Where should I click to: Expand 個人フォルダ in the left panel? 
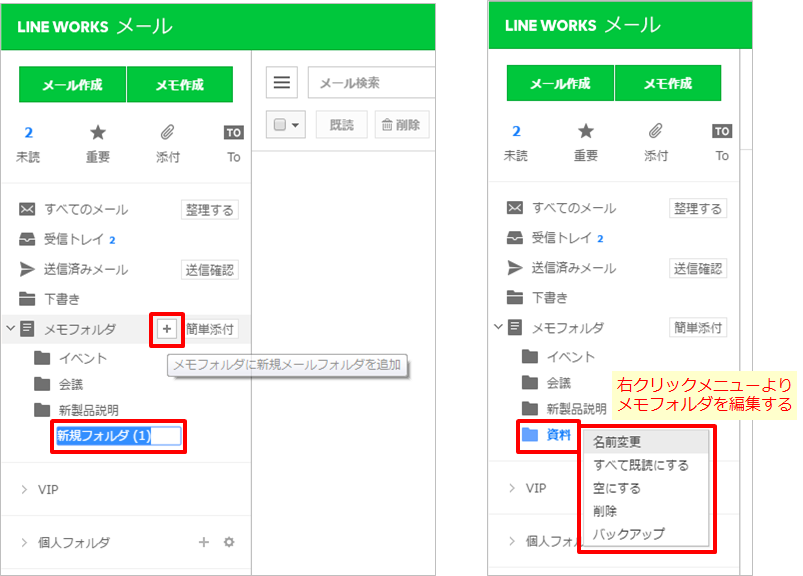click(x=25, y=542)
